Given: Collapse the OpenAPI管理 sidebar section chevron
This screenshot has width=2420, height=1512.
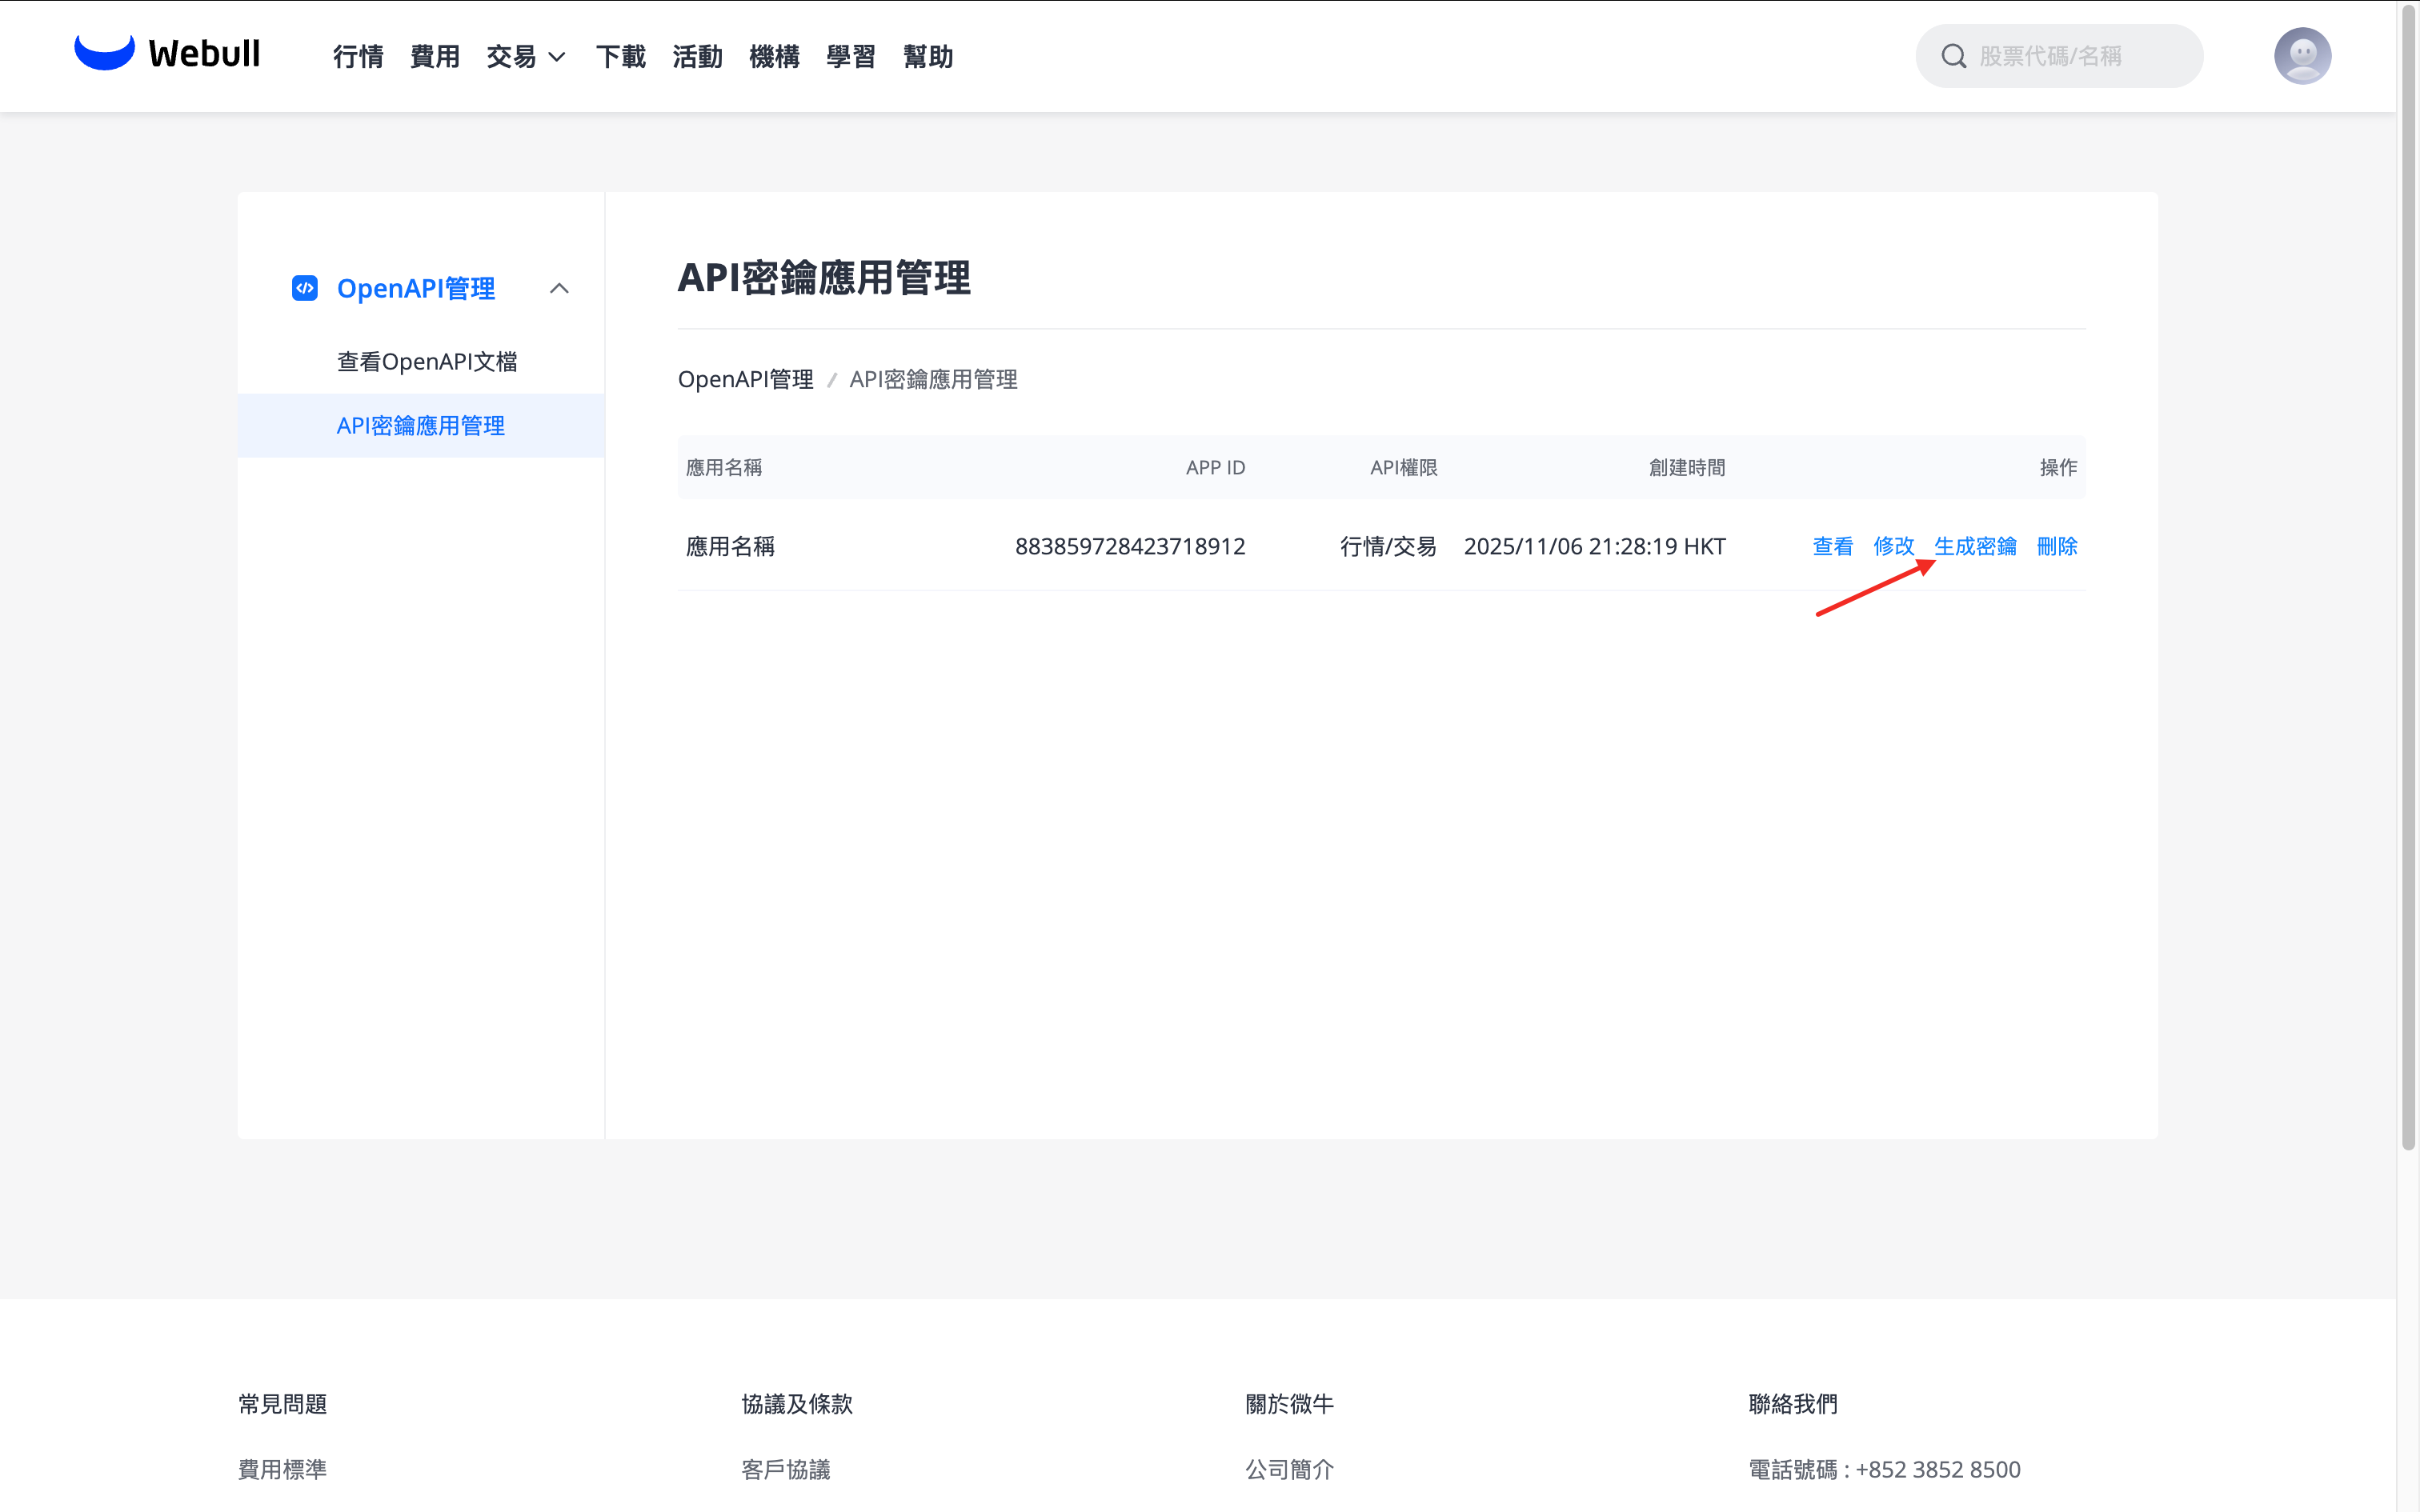Looking at the screenshot, I should point(559,288).
